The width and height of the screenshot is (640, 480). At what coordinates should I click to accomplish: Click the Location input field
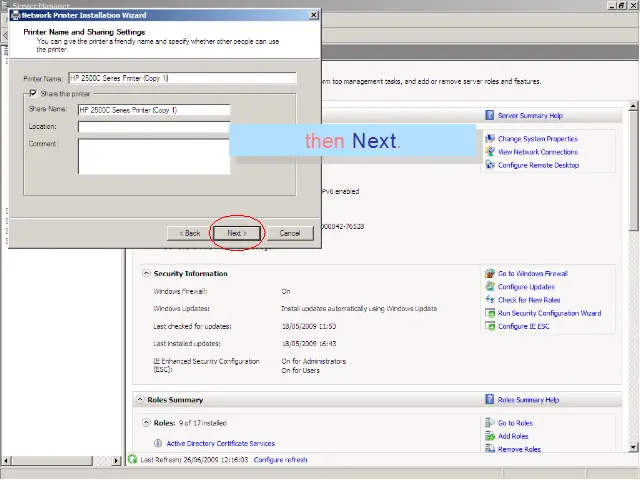(x=154, y=127)
